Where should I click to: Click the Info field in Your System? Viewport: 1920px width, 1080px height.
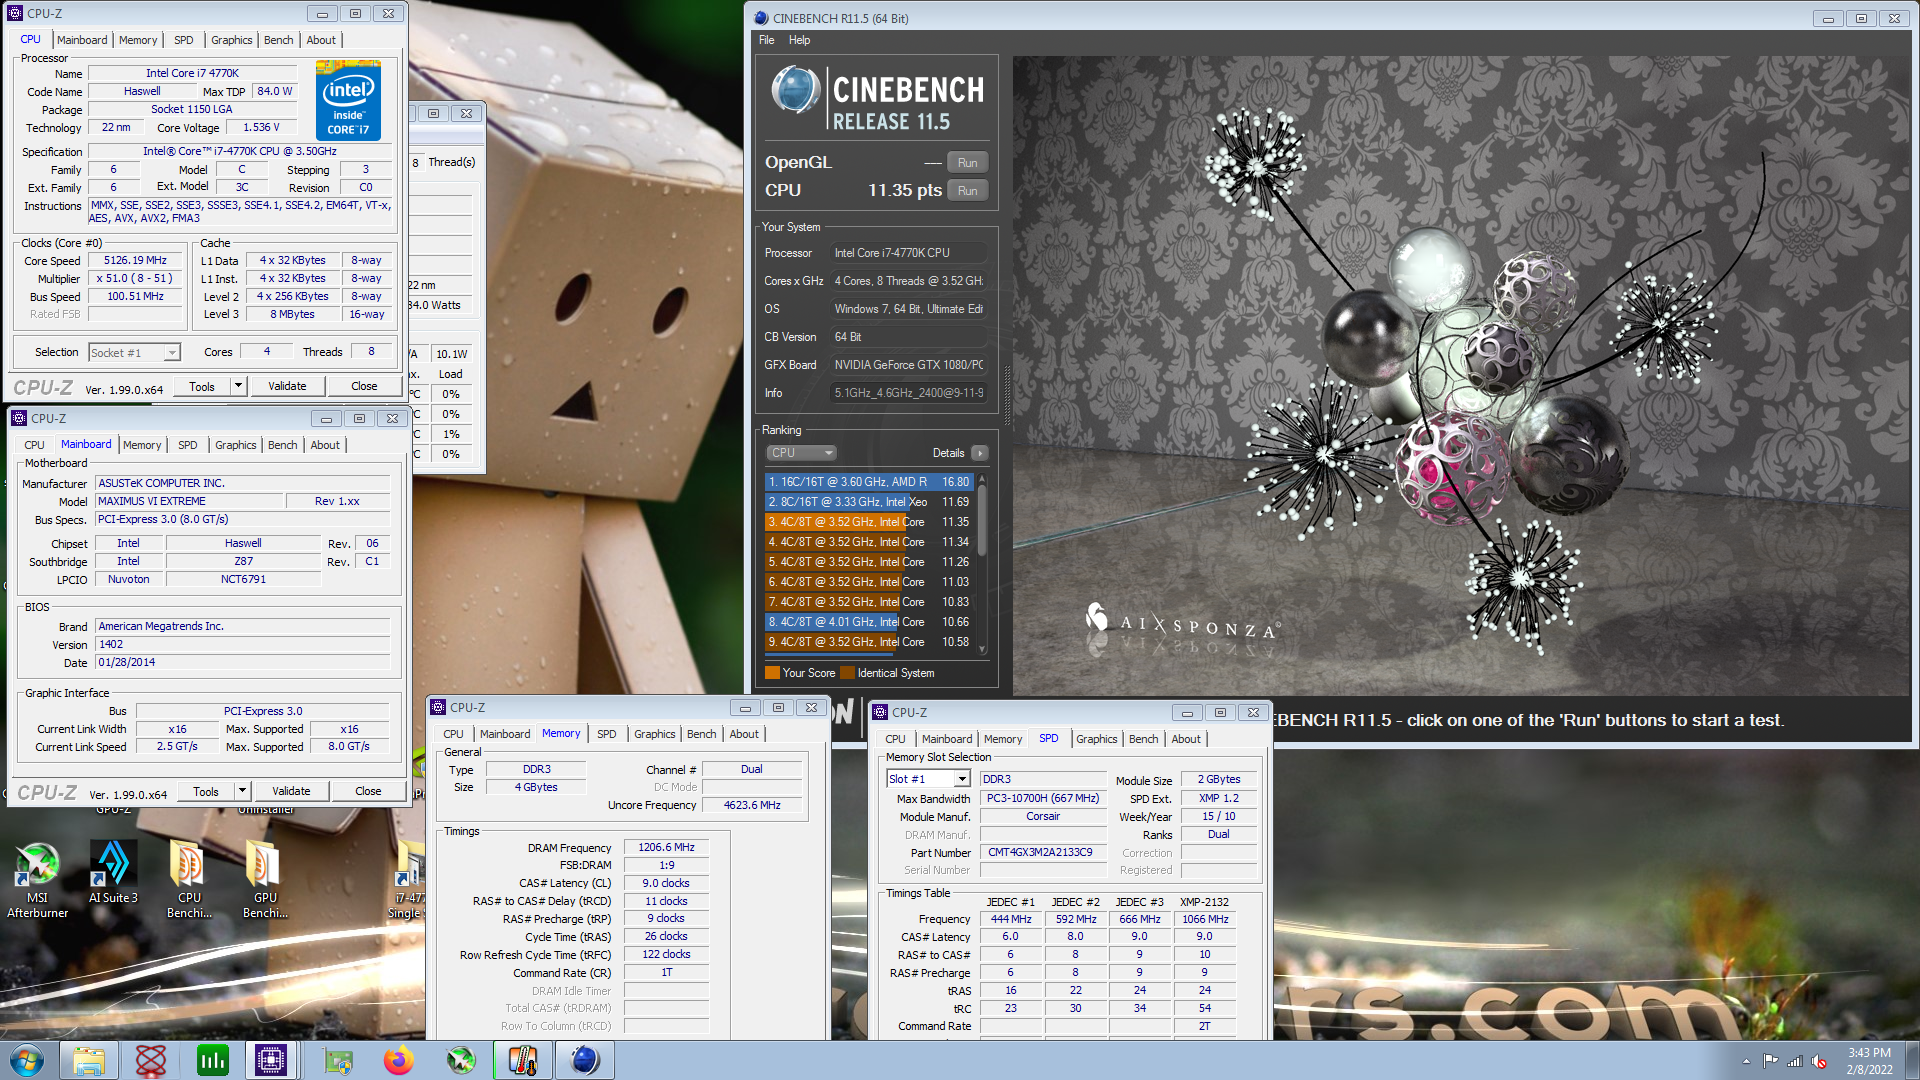(910, 393)
